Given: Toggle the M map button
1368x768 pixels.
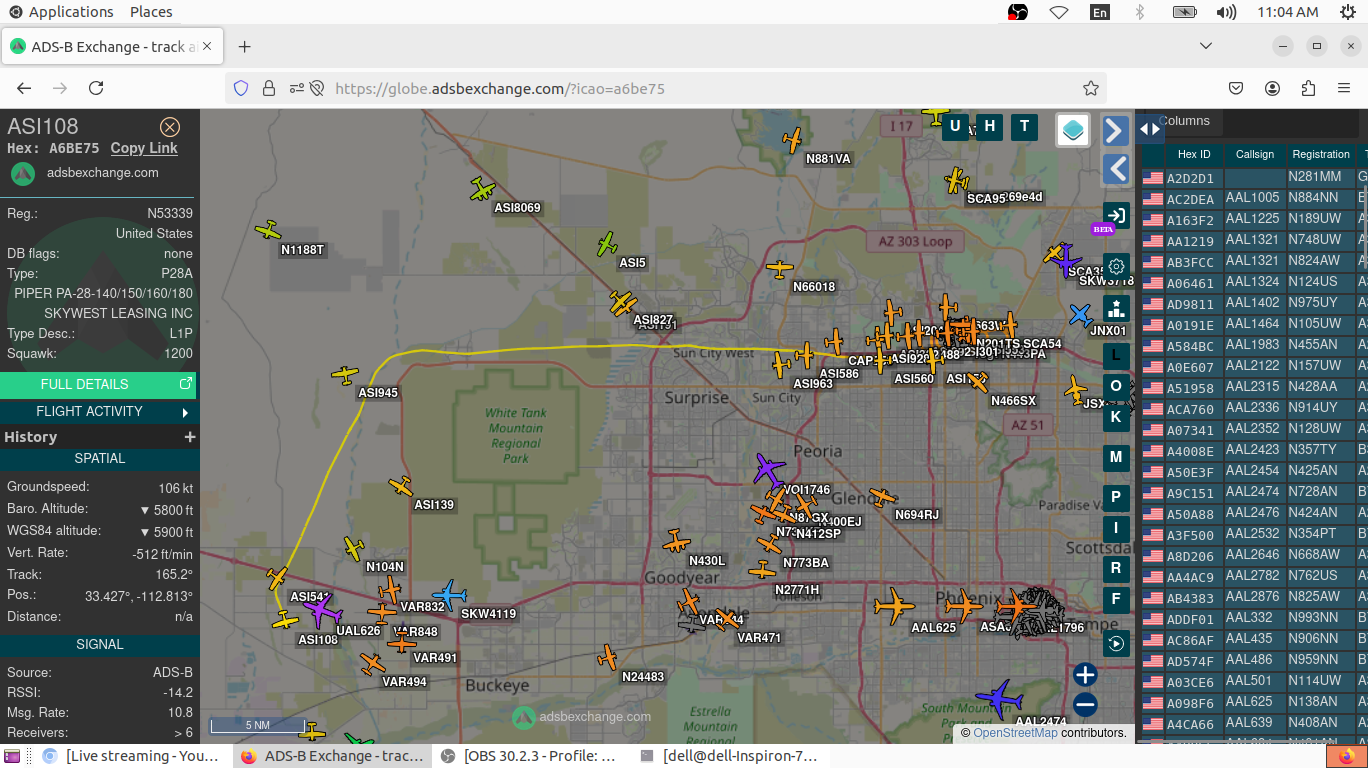Looking at the screenshot, I should pyautogui.click(x=1116, y=457).
